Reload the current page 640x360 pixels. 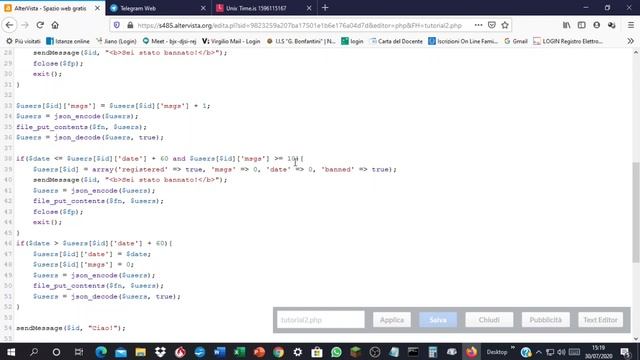pyautogui.click(x=40, y=25)
